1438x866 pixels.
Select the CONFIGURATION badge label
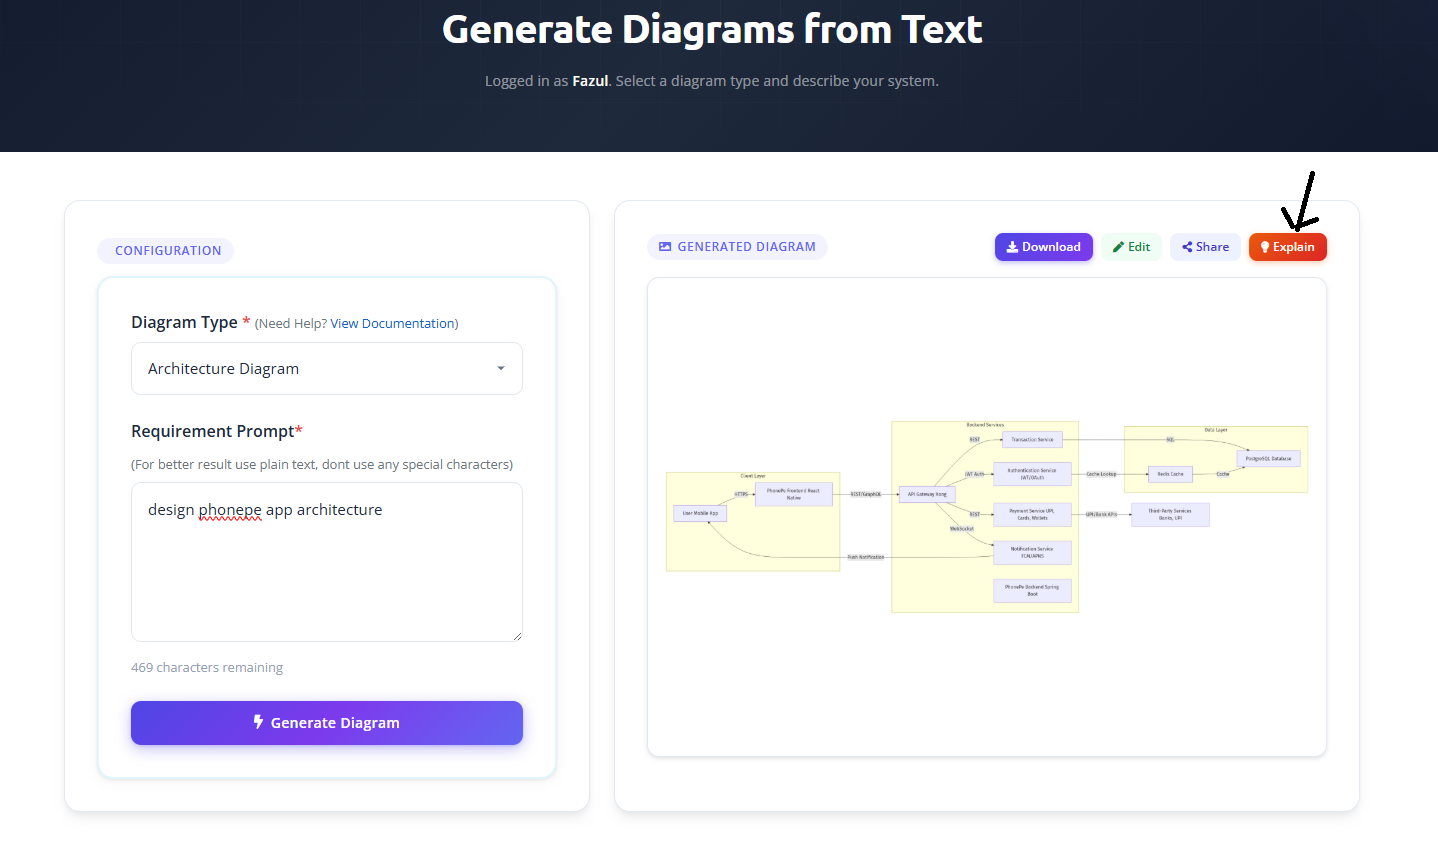[x=168, y=251]
